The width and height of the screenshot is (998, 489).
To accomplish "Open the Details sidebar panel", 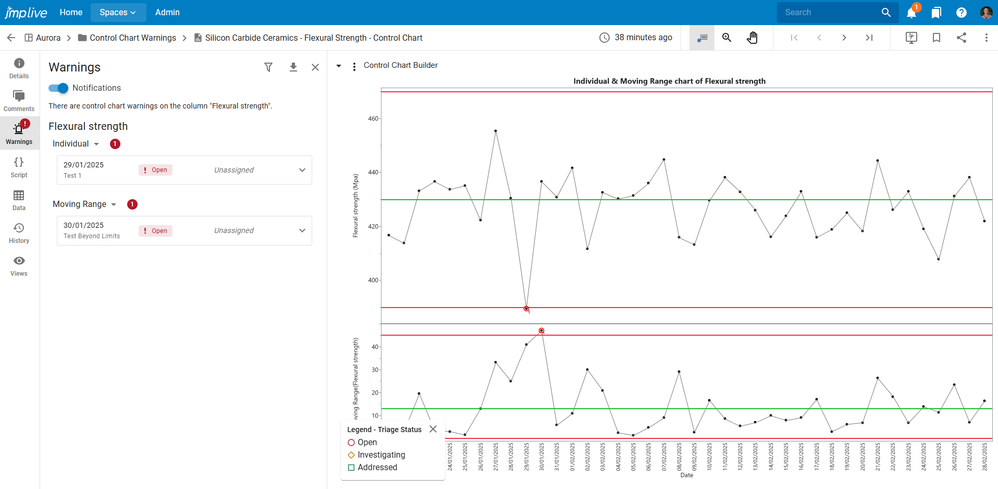I will 19,68.
